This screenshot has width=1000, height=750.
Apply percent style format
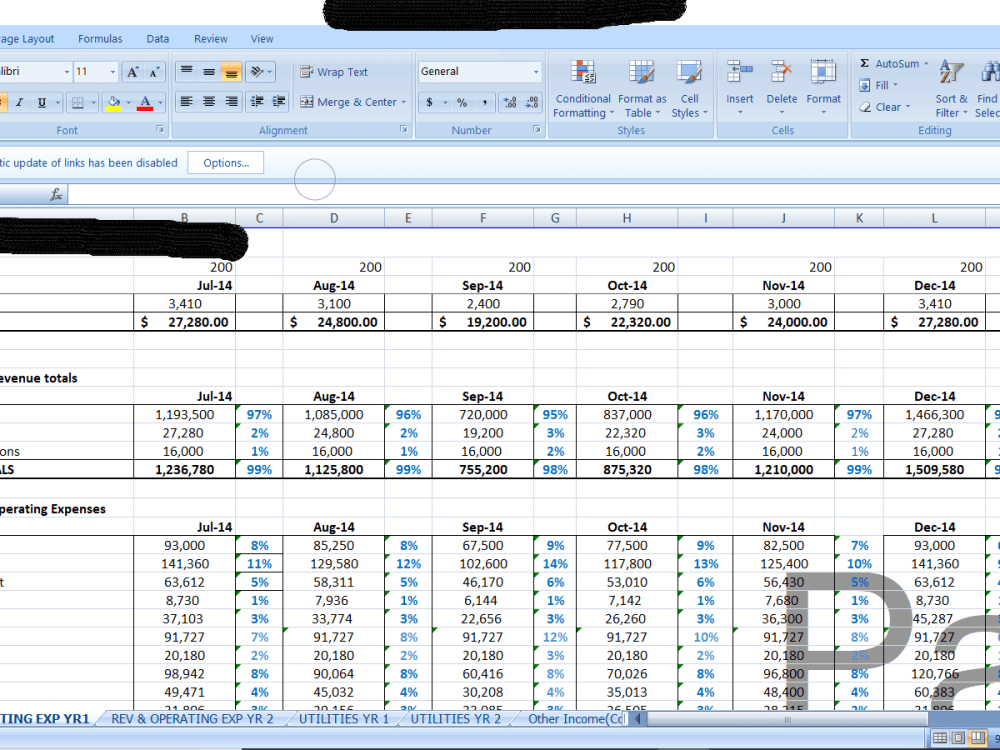[x=462, y=102]
